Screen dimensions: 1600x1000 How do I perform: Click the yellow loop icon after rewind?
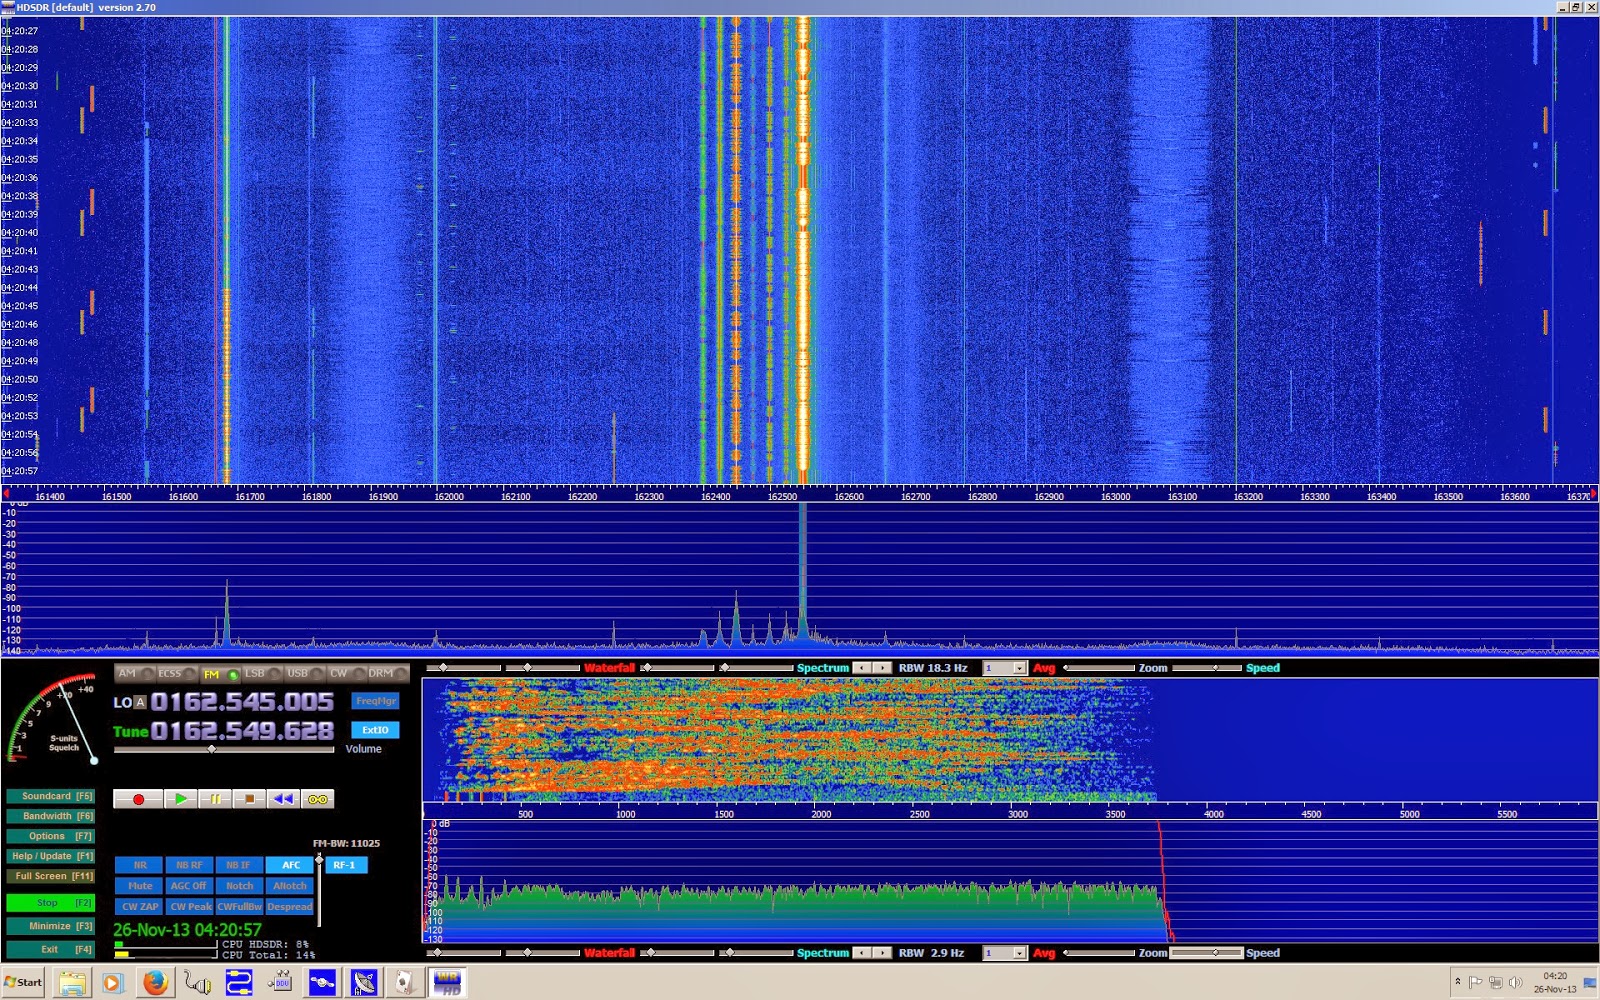318,798
